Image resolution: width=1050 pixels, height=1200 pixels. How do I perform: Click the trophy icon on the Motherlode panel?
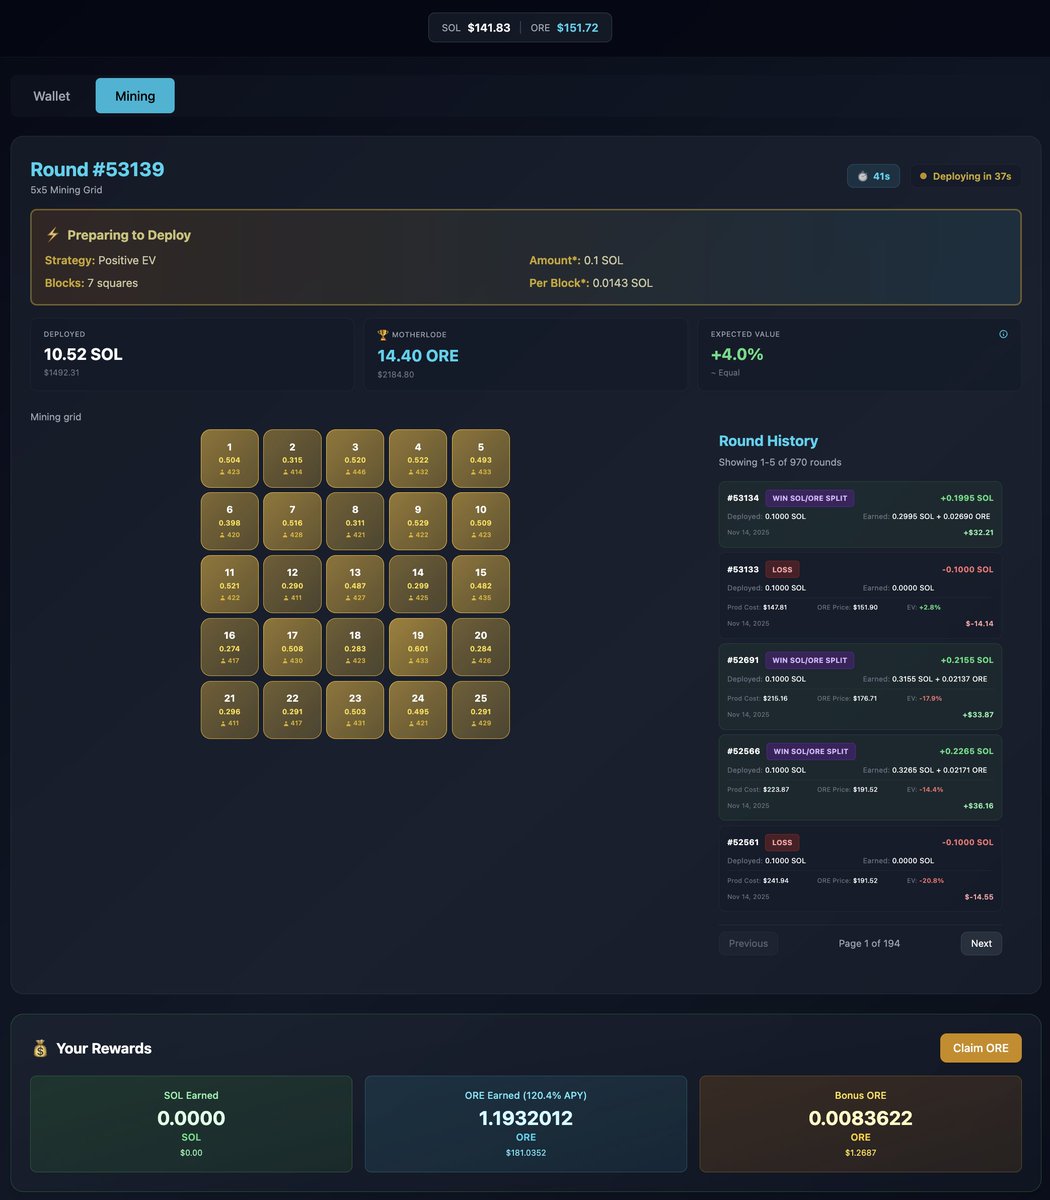[381, 334]
